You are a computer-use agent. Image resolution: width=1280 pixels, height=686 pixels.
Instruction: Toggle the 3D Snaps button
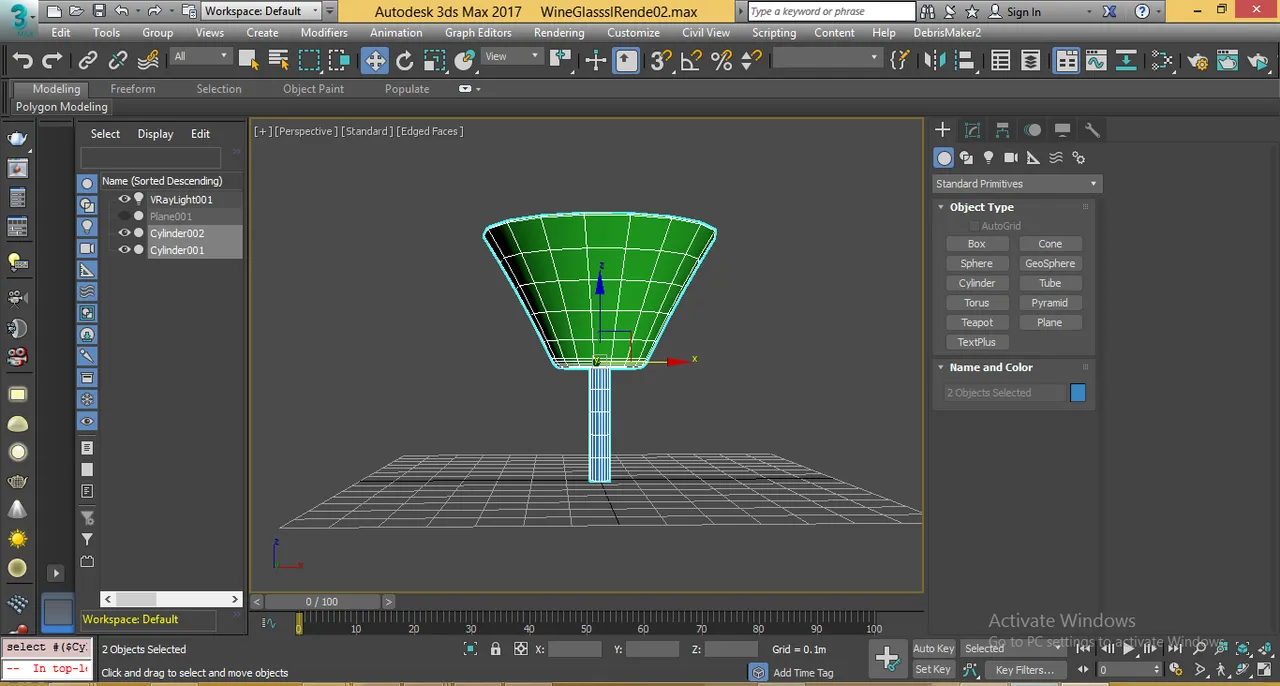coord(660,61)
